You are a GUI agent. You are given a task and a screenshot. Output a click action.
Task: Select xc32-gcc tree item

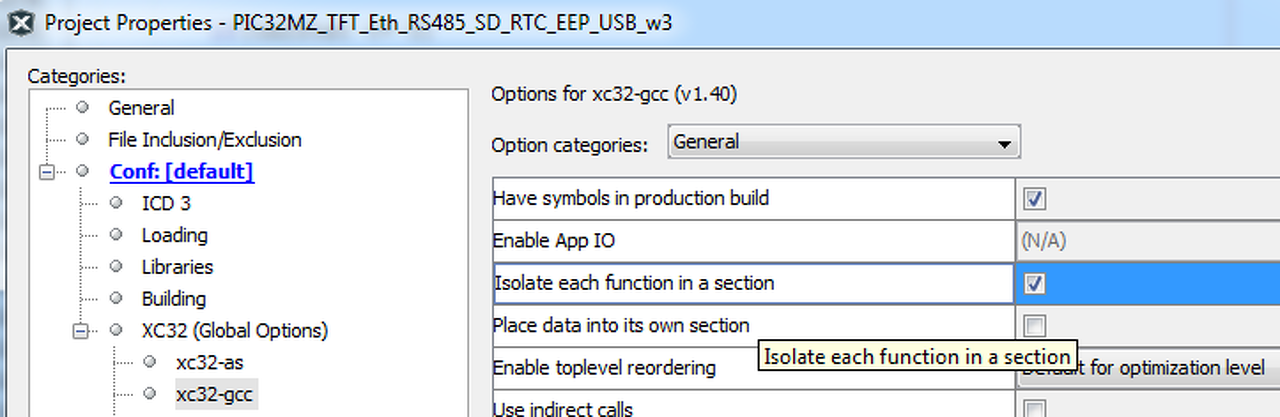214,394
